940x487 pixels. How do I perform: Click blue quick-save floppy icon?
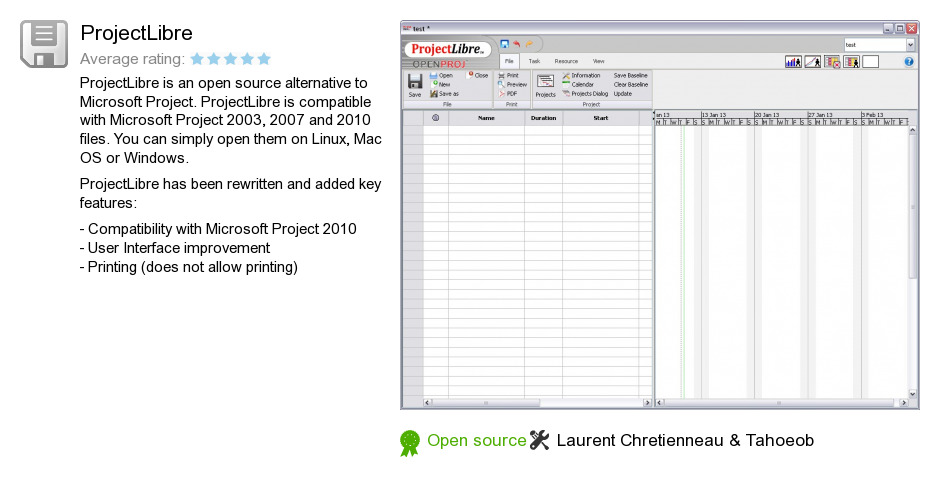point(505,44)
